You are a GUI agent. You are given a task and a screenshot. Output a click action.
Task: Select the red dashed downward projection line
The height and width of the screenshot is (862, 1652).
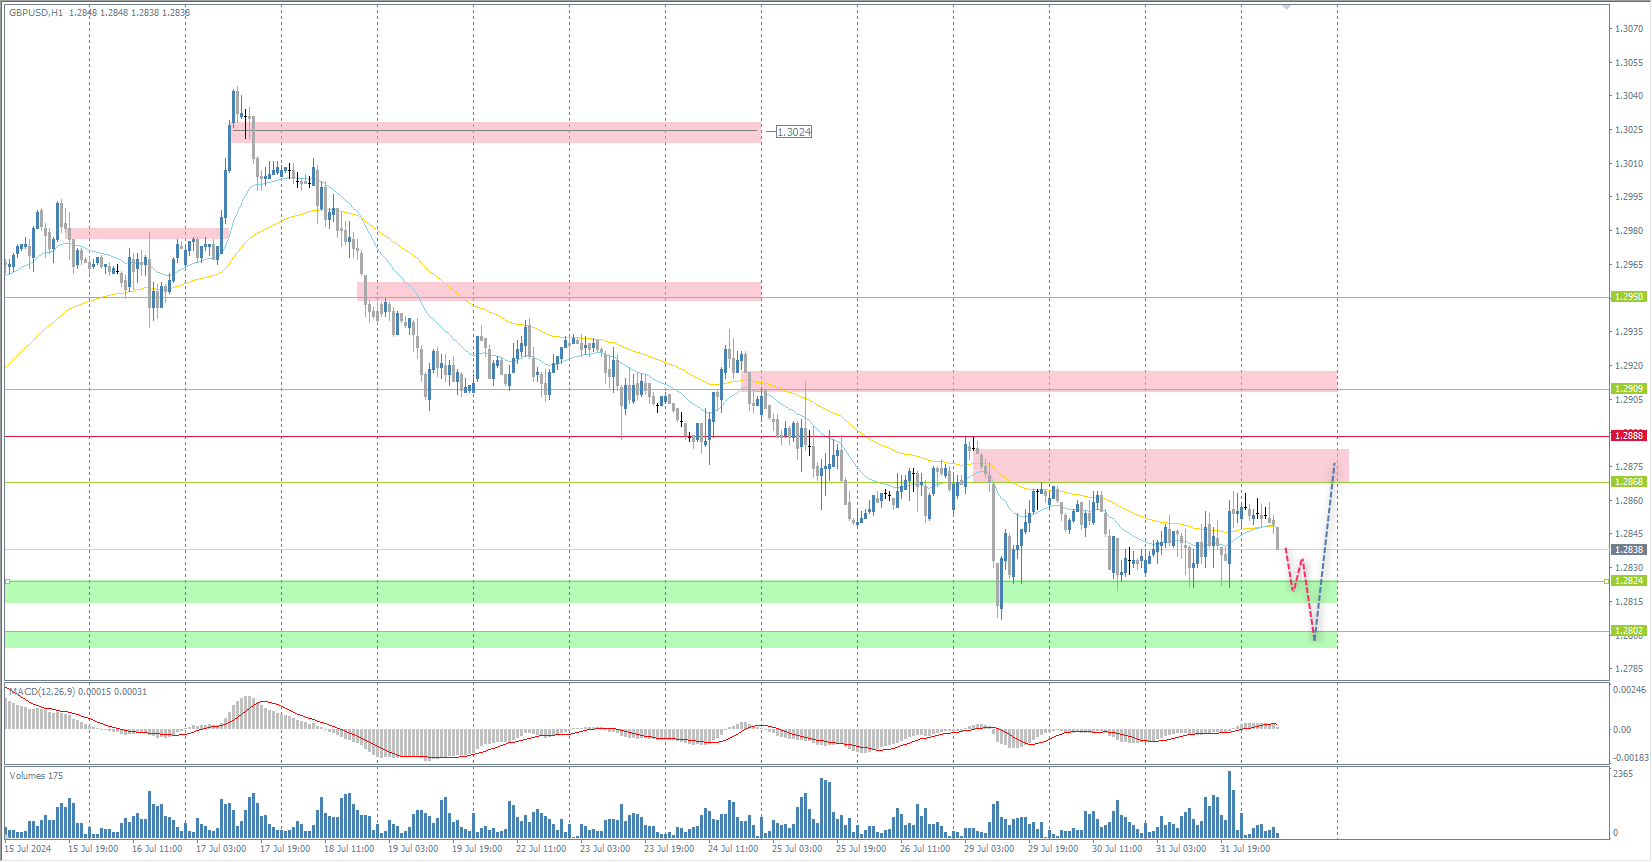(x=1299, y=592)
